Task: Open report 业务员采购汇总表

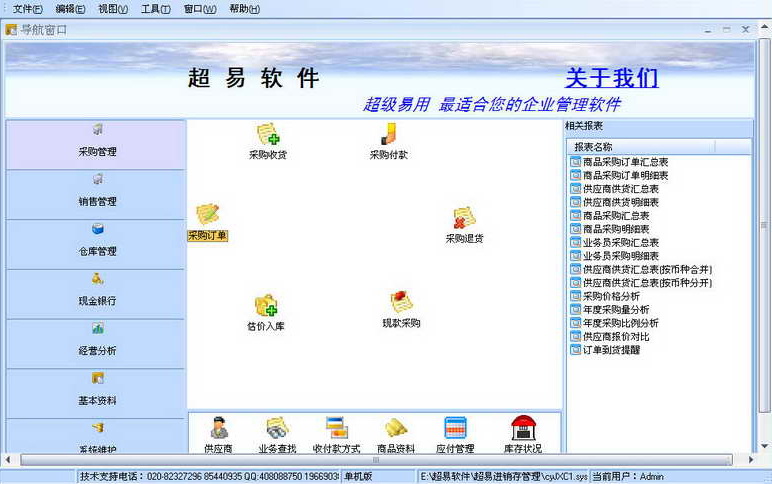Action: (x=620, y=242)
